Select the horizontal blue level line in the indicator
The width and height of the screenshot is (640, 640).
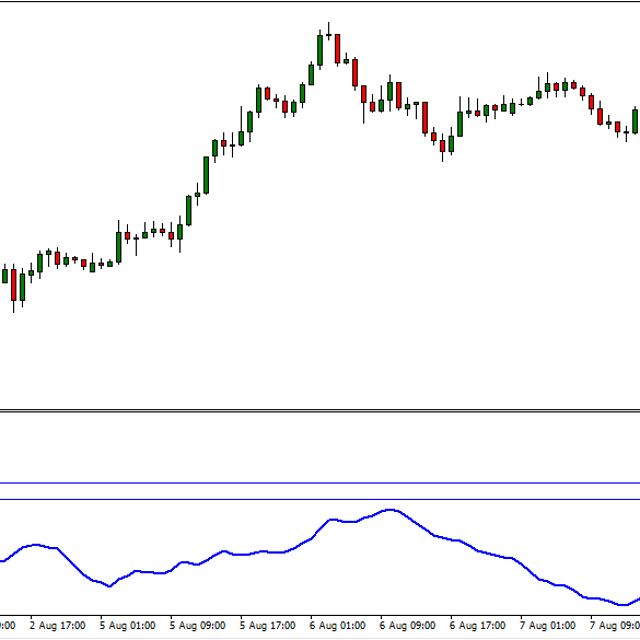[x=320, y=483]
